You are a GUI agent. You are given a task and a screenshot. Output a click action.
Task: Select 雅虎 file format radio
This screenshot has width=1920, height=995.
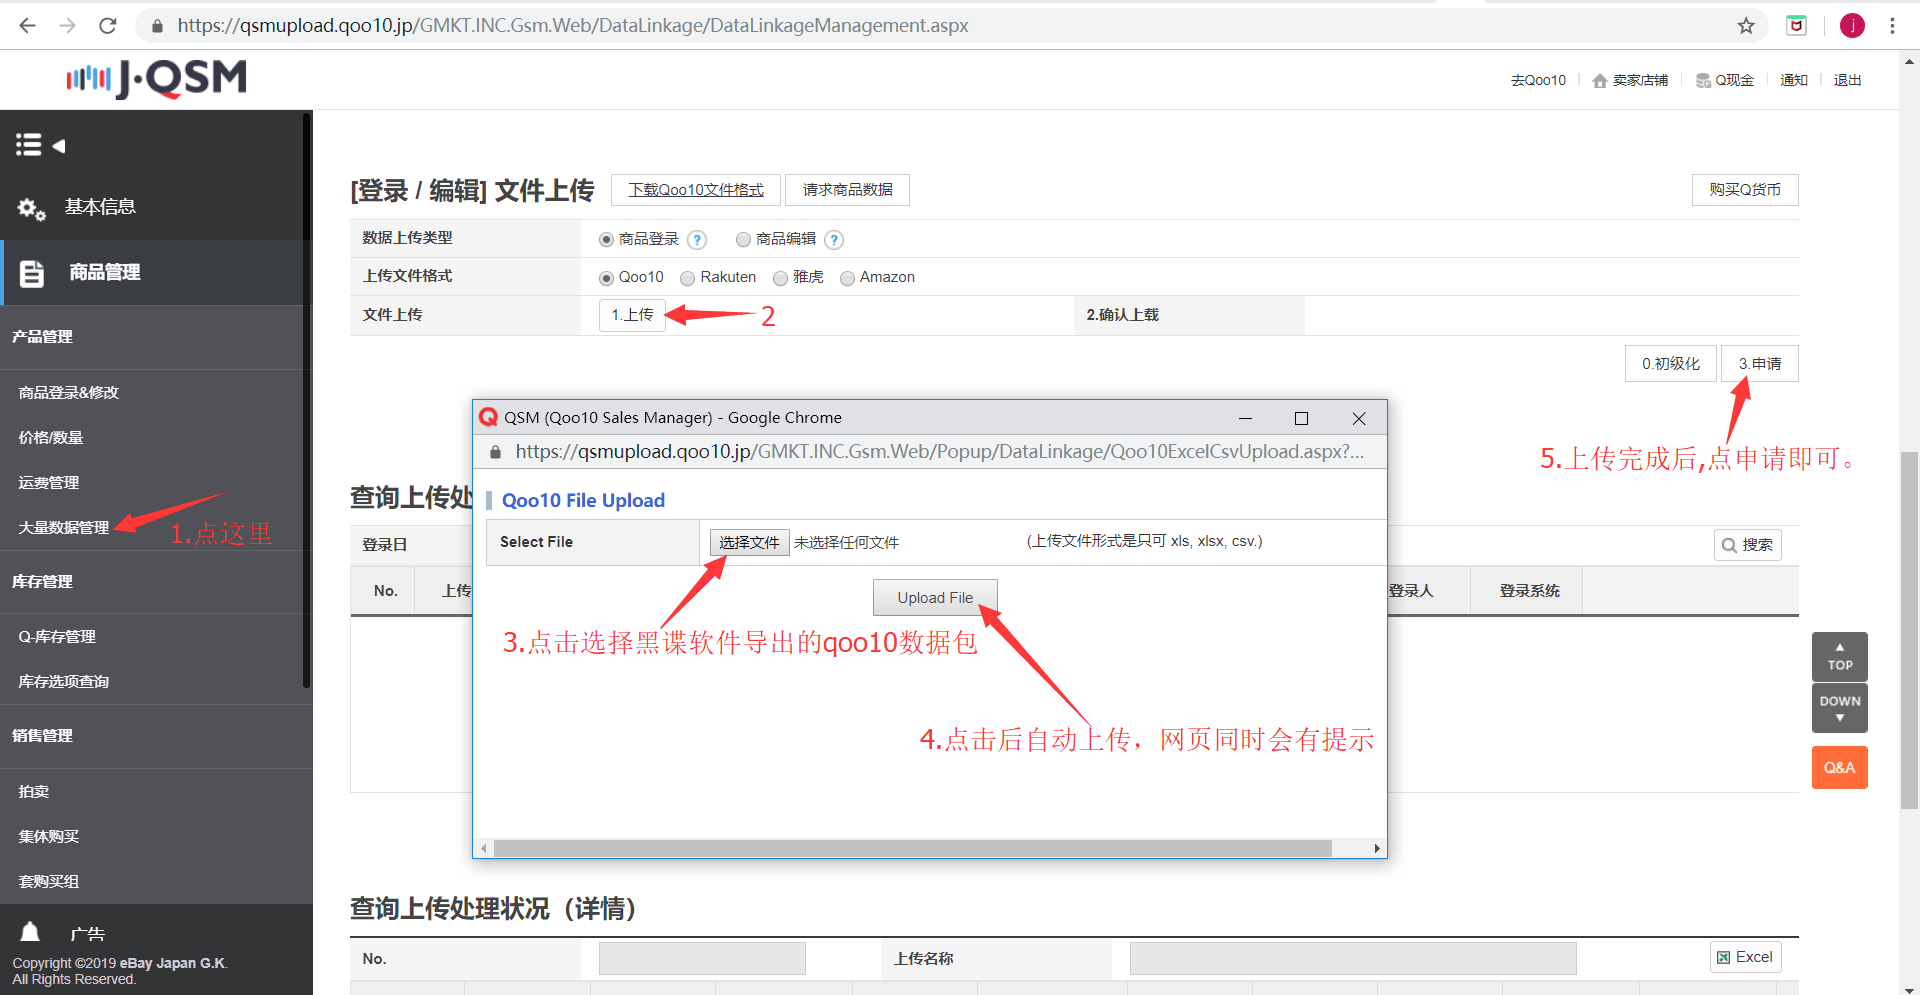pyautogui.click(x=780, y=278)
